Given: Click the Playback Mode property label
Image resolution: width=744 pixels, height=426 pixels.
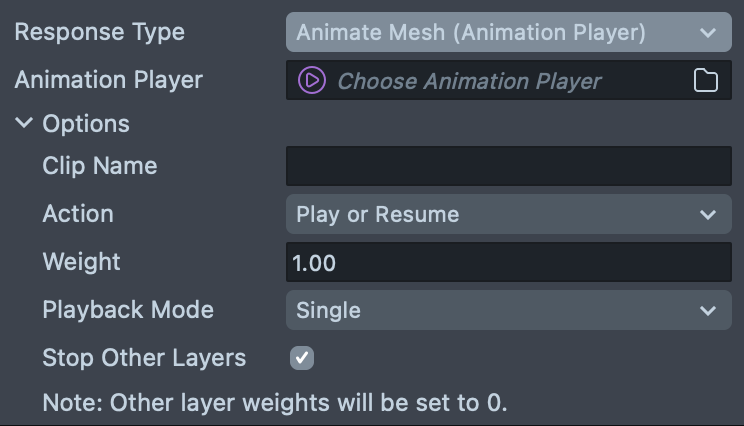Looking at the screenshot, I should [x=128, y=310].
